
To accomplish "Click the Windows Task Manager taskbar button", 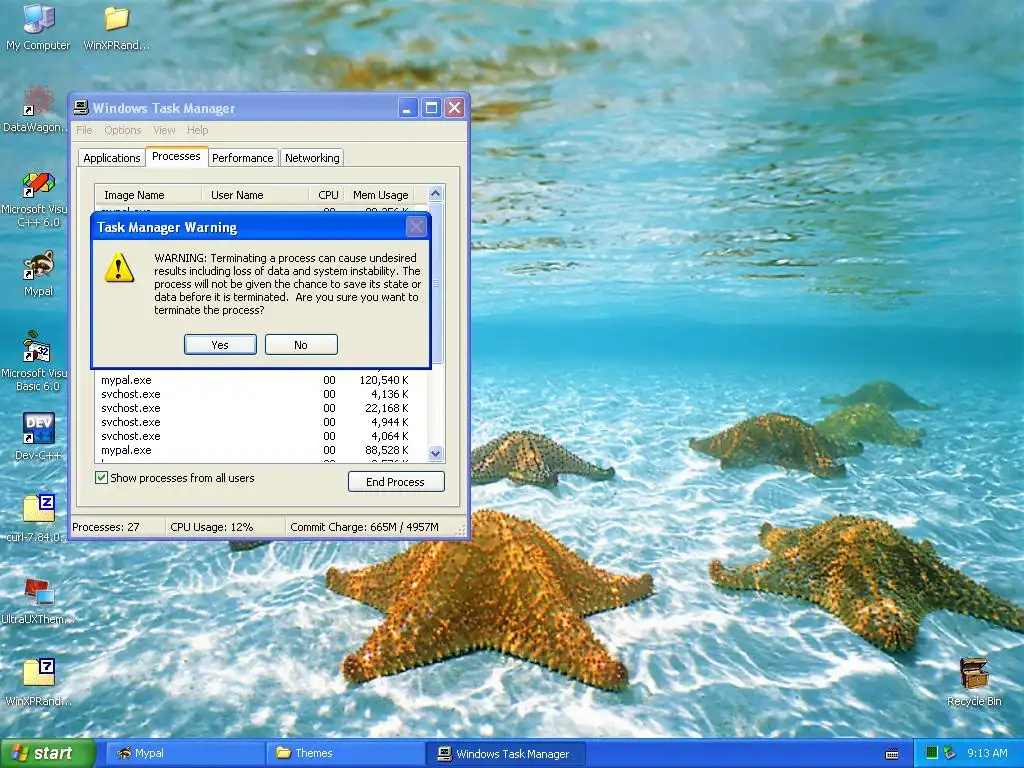I will point(505,754).
